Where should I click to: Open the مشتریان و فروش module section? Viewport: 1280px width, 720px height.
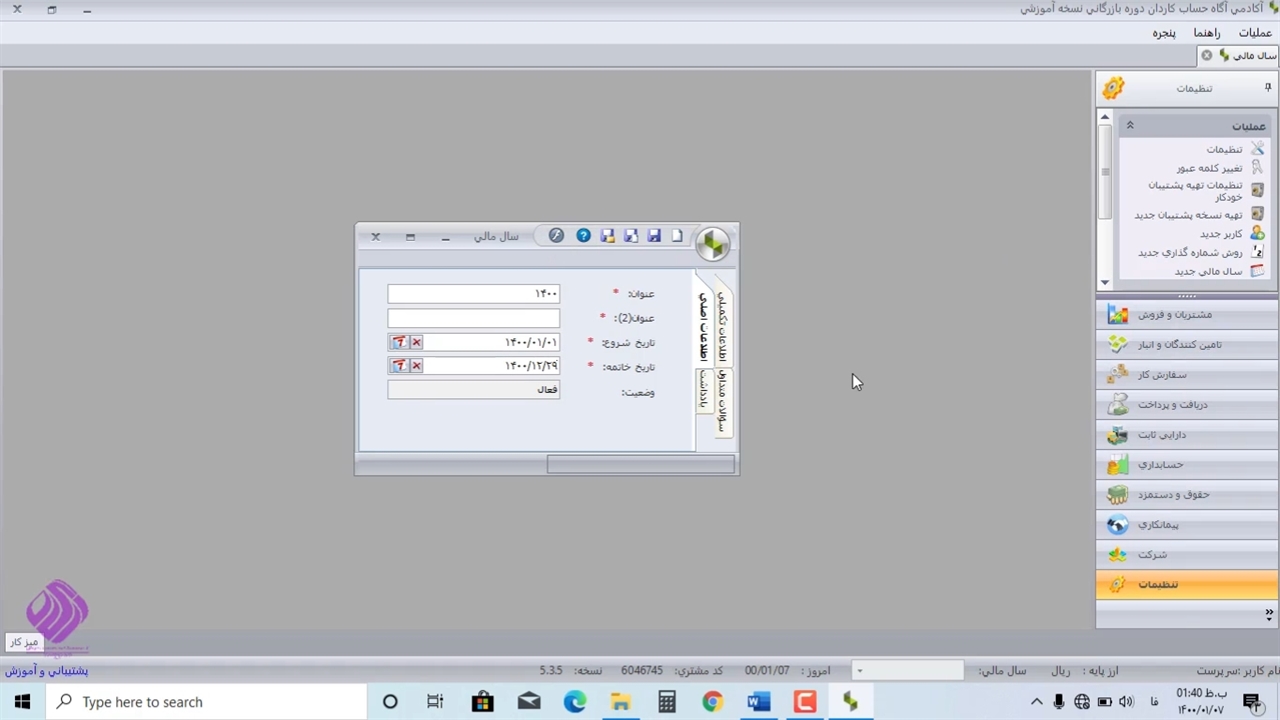1174,315
